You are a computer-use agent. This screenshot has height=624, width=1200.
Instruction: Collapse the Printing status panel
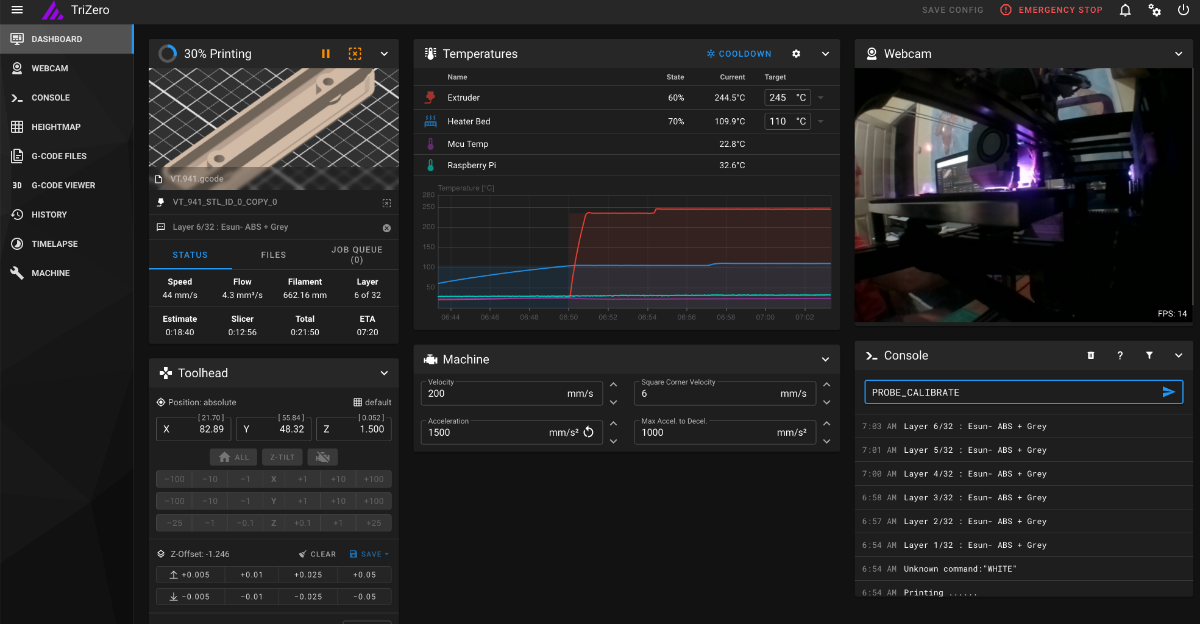coord(384,54)
